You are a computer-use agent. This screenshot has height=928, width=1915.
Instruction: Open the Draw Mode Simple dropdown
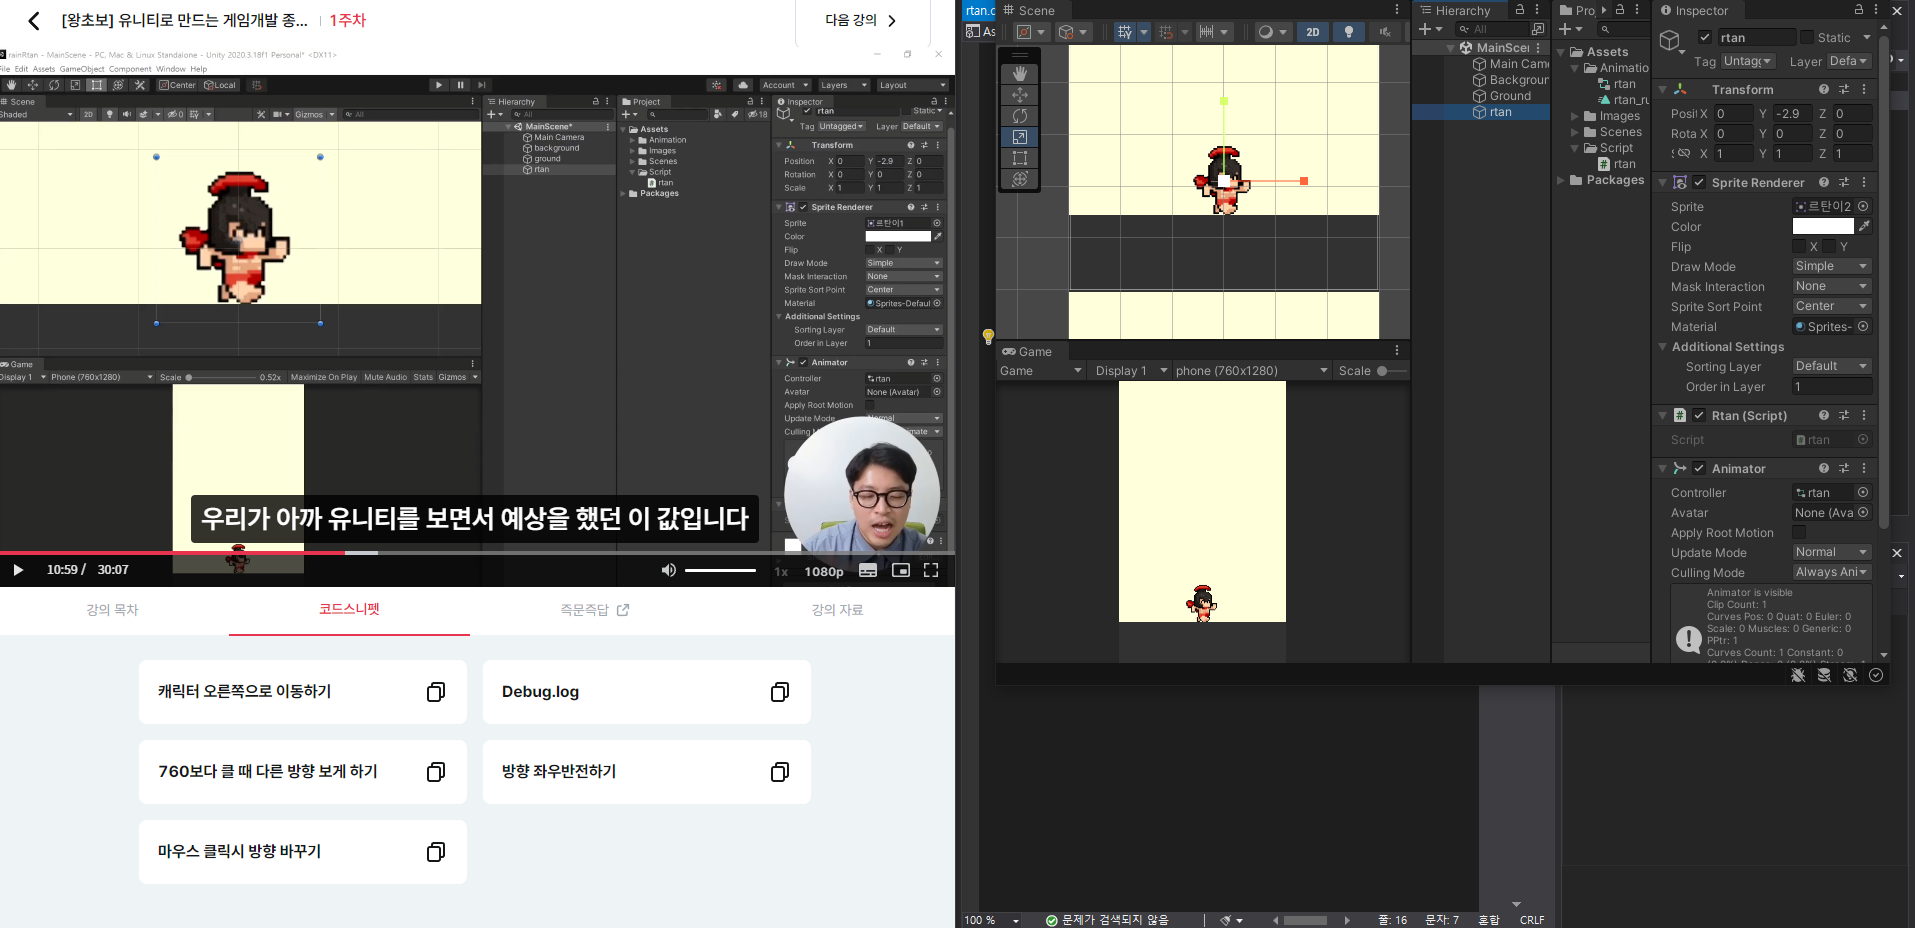[x=1831, y=267]
